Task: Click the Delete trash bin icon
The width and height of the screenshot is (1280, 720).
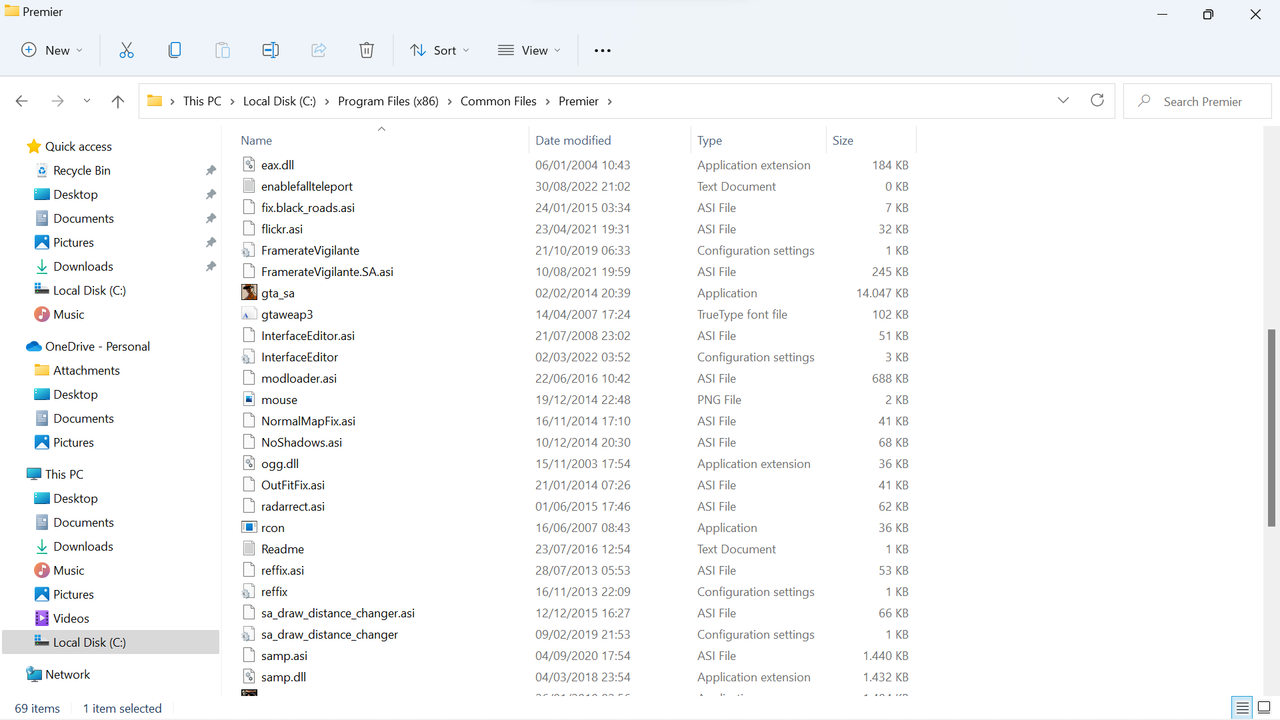Action: pyautogui.click(x=366, y=50)
